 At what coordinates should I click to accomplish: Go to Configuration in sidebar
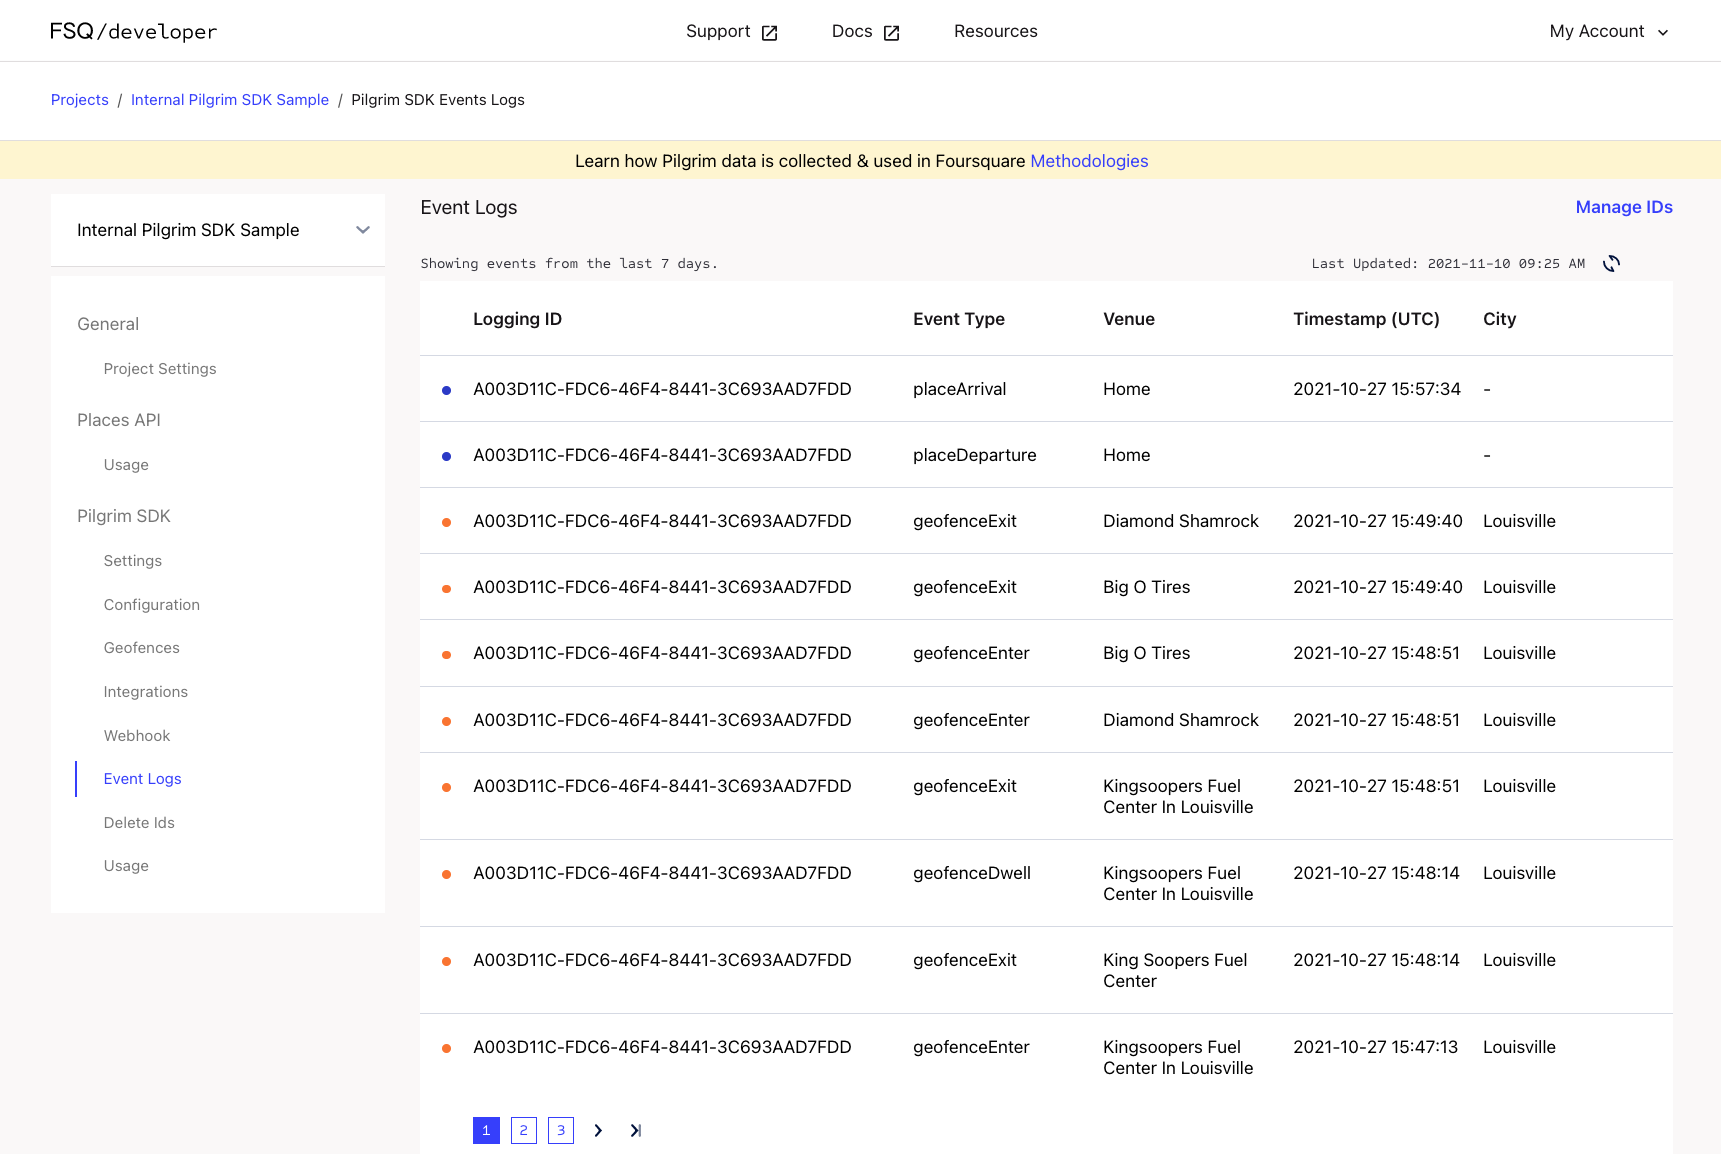pos(152,605)
